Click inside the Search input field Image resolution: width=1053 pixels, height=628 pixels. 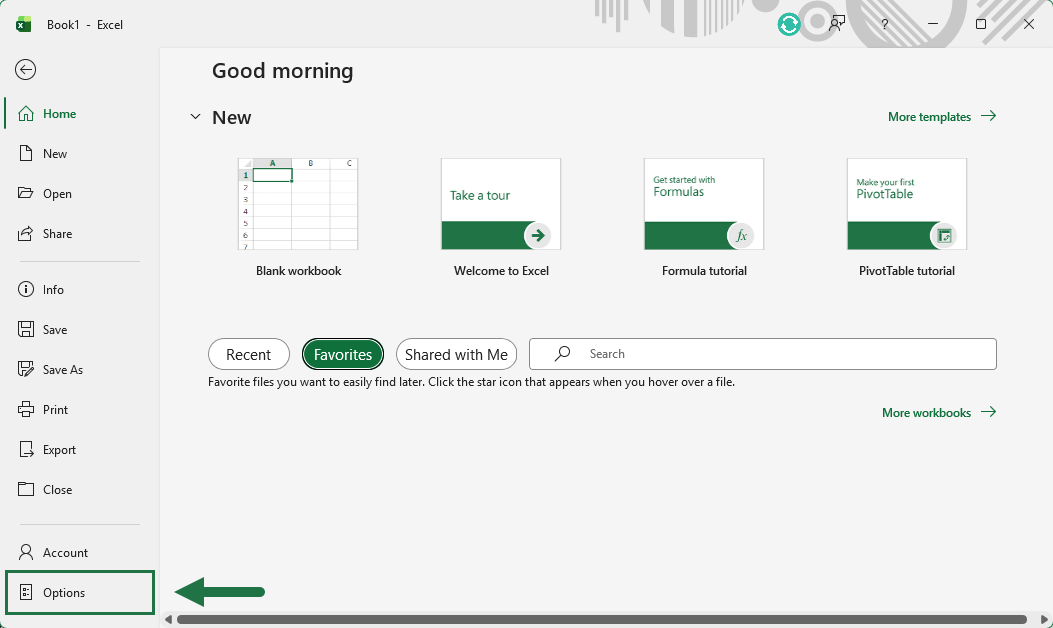click(x=763, y=354)
